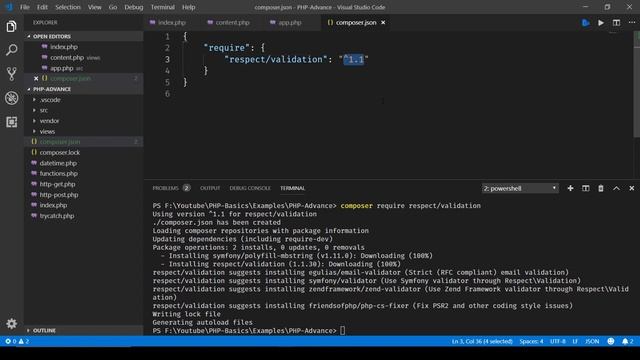Open the Help menu
Viewport: 640px width, 360px height.
coord(188,7)
